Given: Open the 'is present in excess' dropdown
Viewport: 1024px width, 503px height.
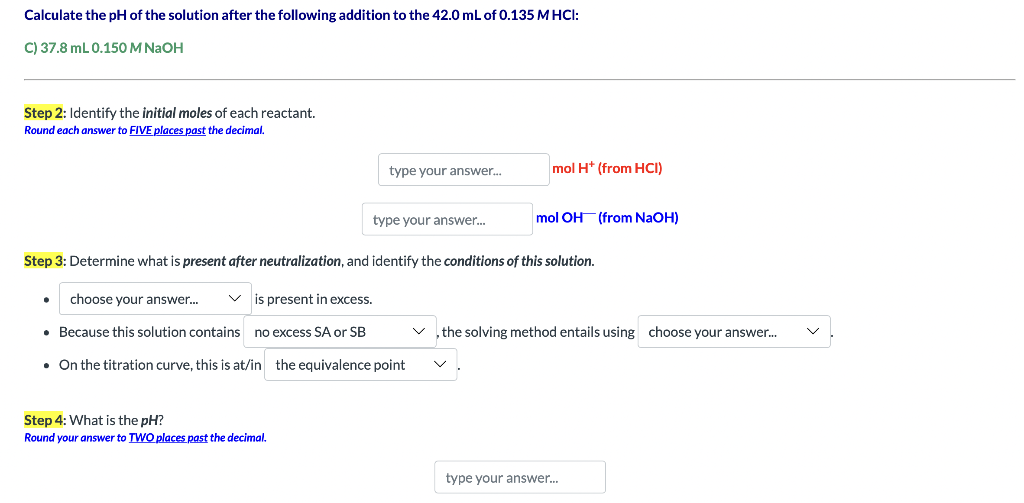Looking at the screenshot, I should pos(155,299).
